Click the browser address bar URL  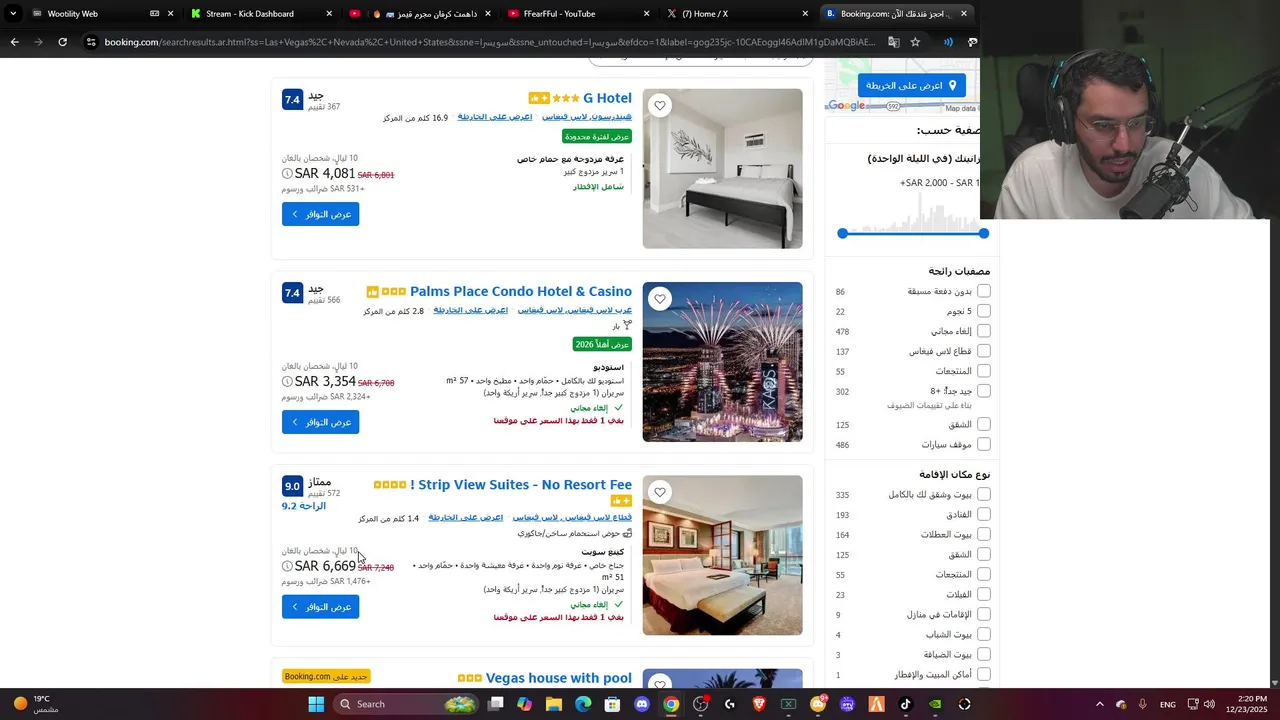(x=490, y=42)
